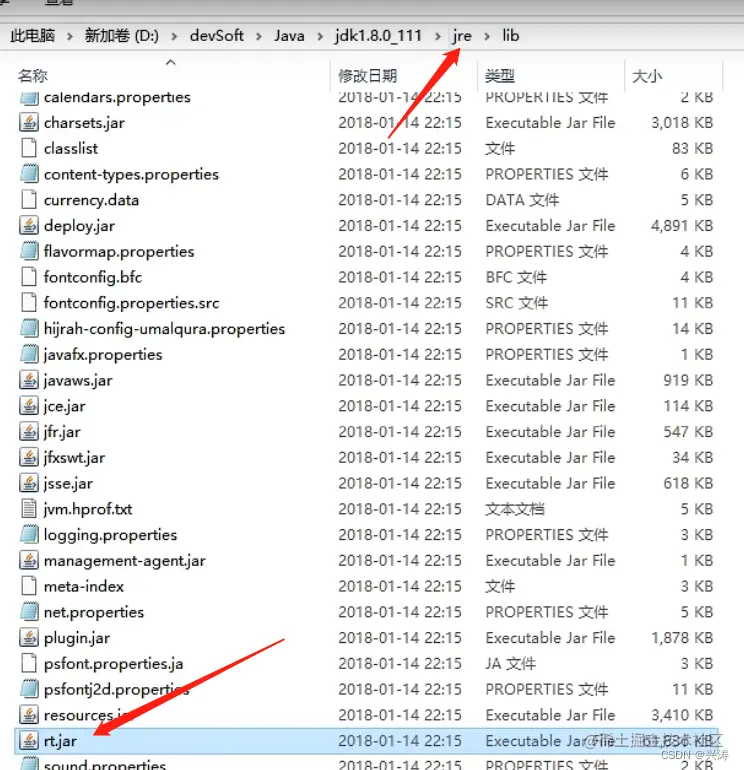Click the 4,891 KB size cell
The image size is (744, 770).
(682, 226)
